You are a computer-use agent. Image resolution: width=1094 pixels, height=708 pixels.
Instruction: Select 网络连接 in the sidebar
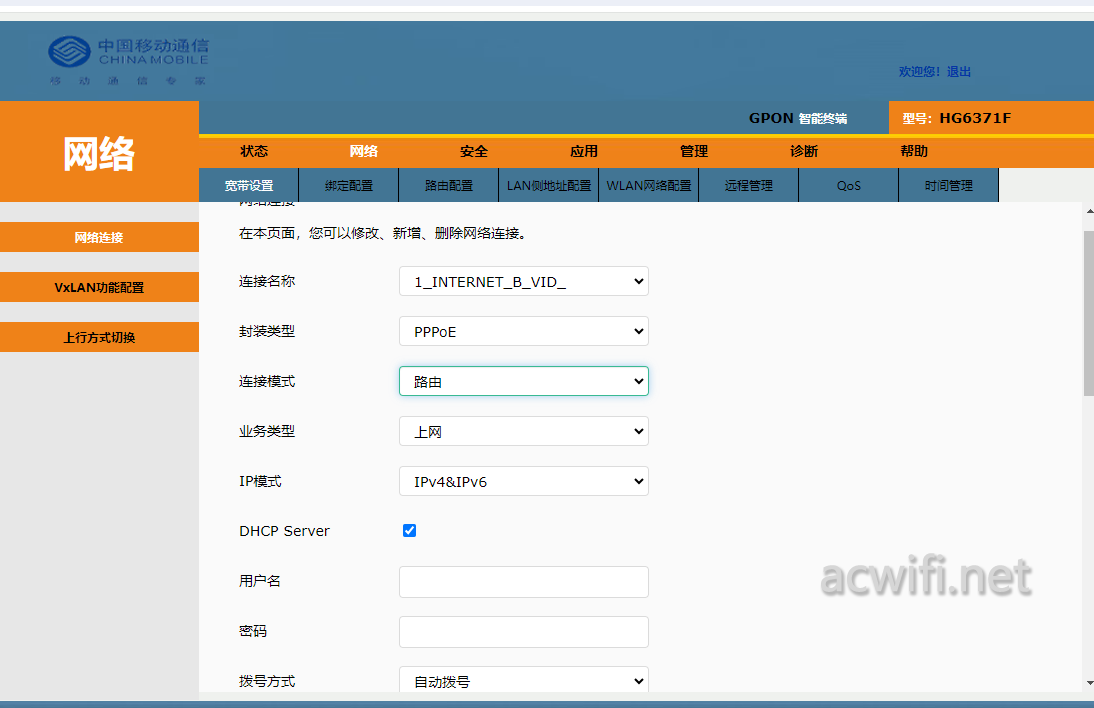point(99,237)
